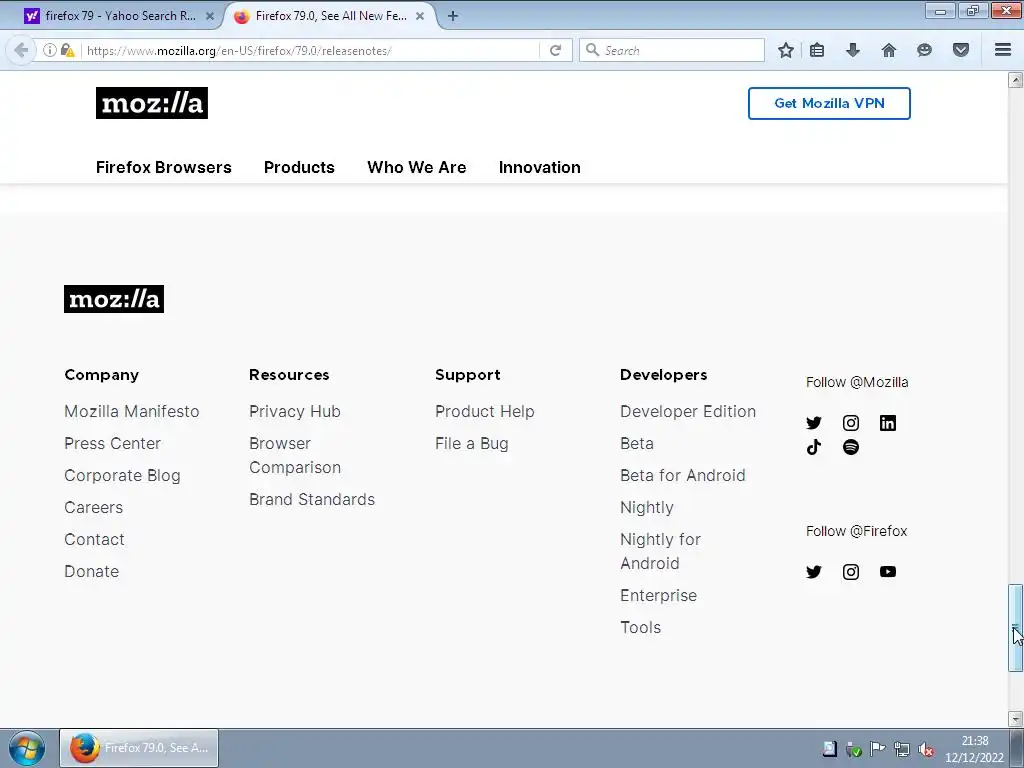Viewport: 1024px width, 768px height.
Task: Open the Who We Are menu
Action: point(417,167)
